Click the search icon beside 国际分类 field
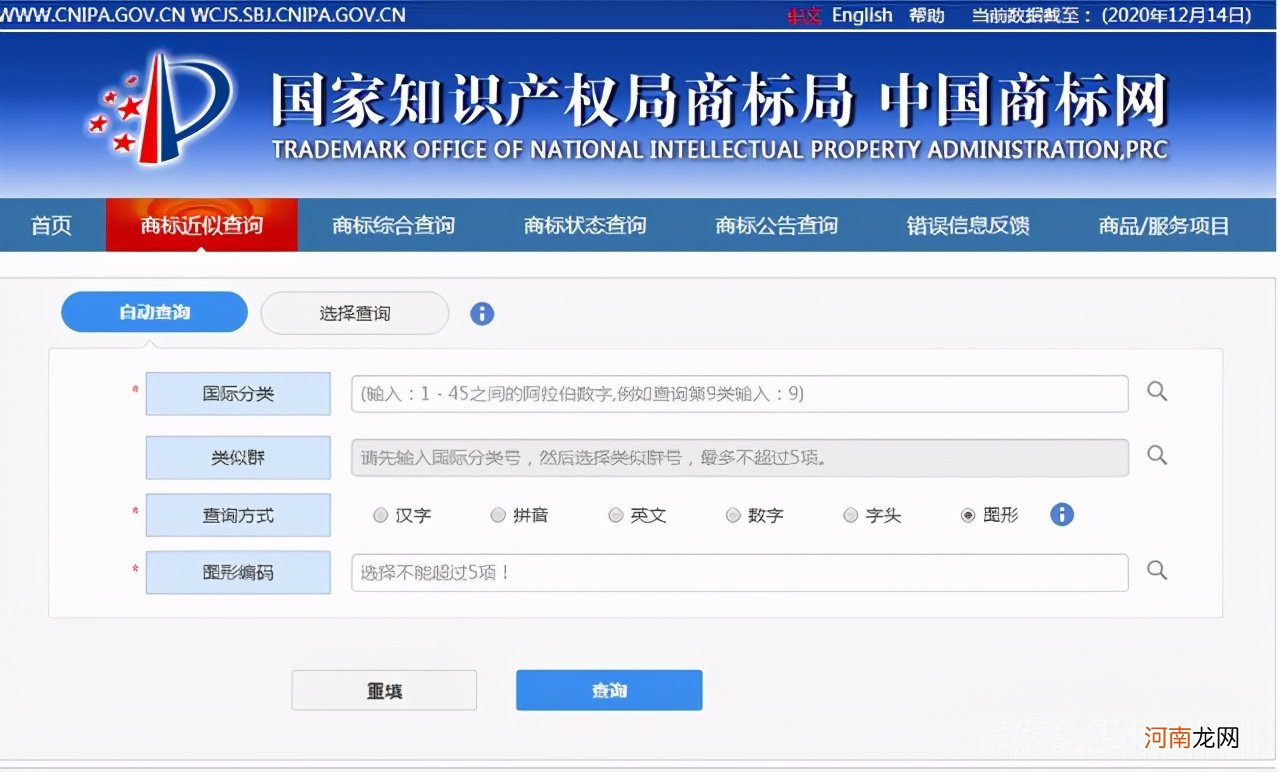1280x772 pixels. pos(1157,392)
